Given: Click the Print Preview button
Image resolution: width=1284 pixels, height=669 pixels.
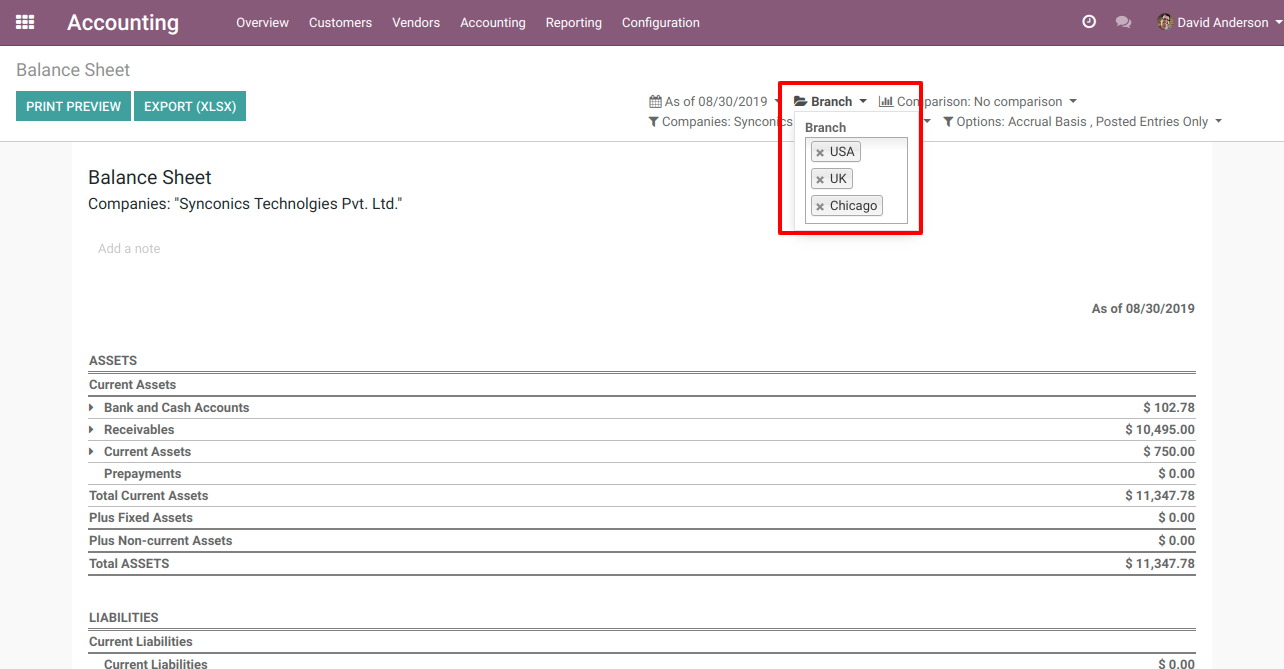Looking at the screenshot, I should pos(73,106).
